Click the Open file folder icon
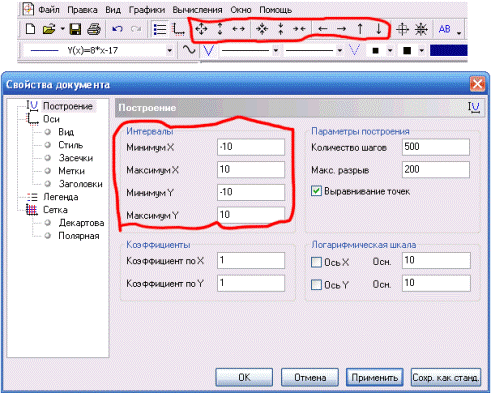The width and height of the screenshot is (491, 393). point(49,29)
